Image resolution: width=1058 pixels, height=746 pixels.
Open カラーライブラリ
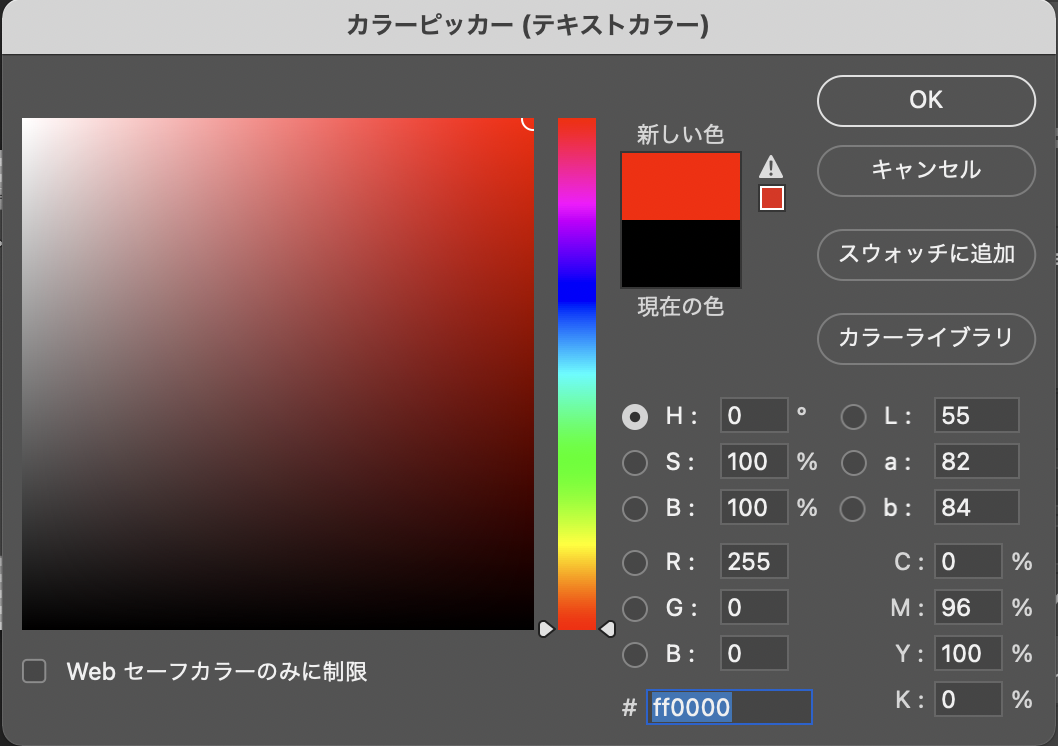tap(926, 338)
